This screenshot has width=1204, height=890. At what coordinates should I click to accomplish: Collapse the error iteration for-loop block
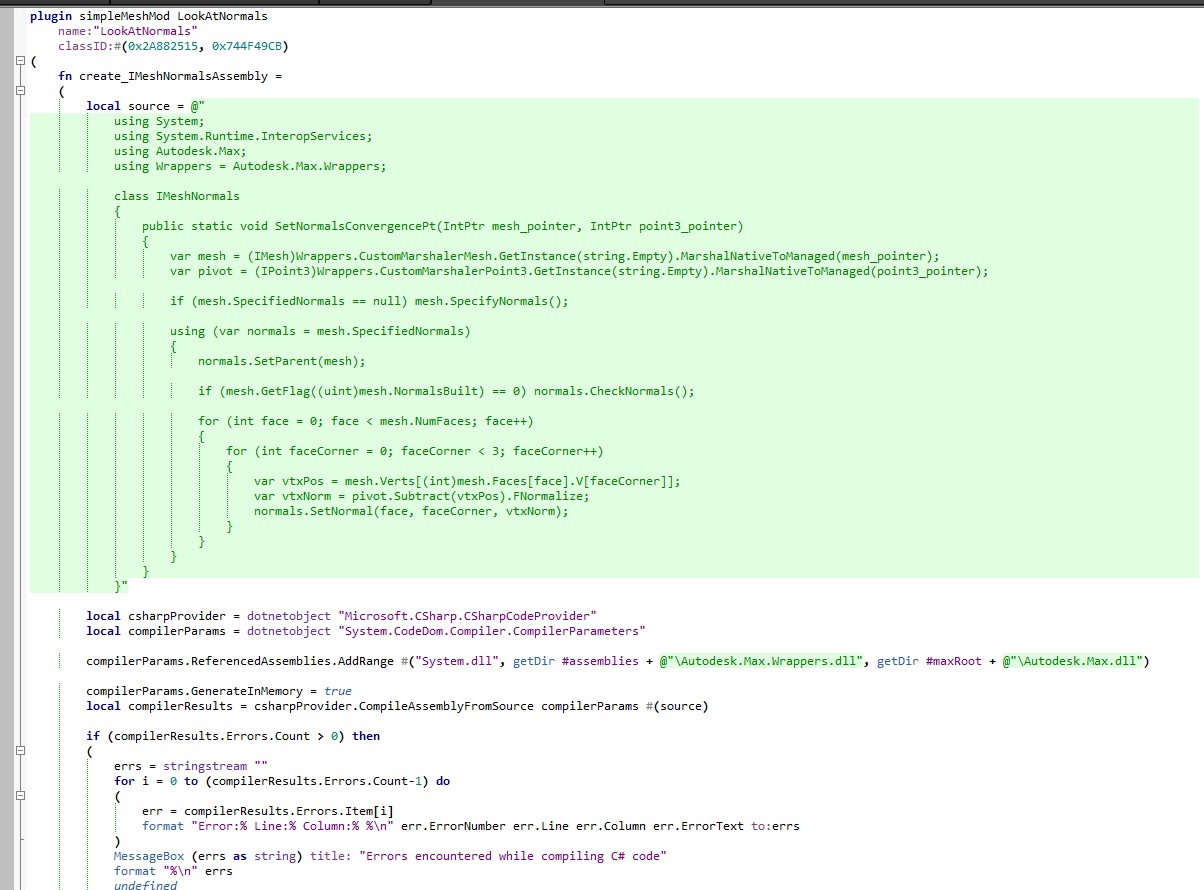coord(18,796)
